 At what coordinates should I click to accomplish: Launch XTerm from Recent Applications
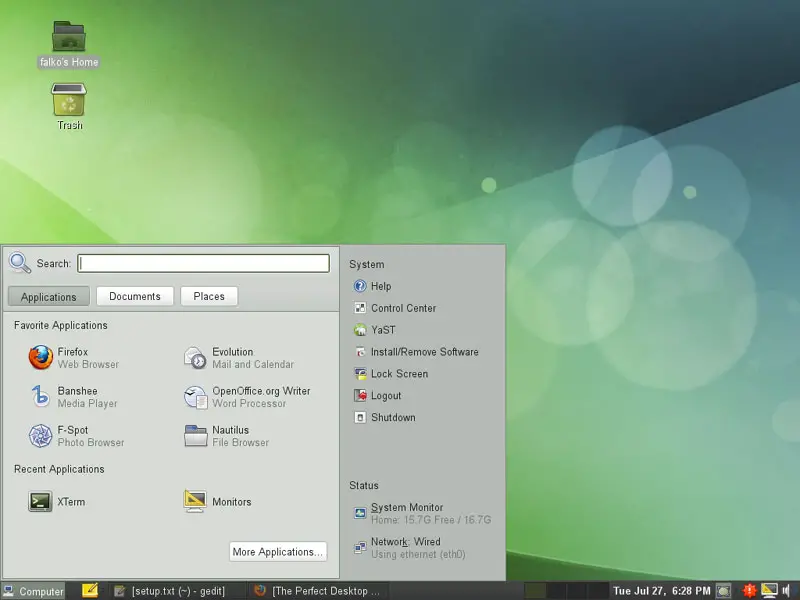tap(57, 502)
